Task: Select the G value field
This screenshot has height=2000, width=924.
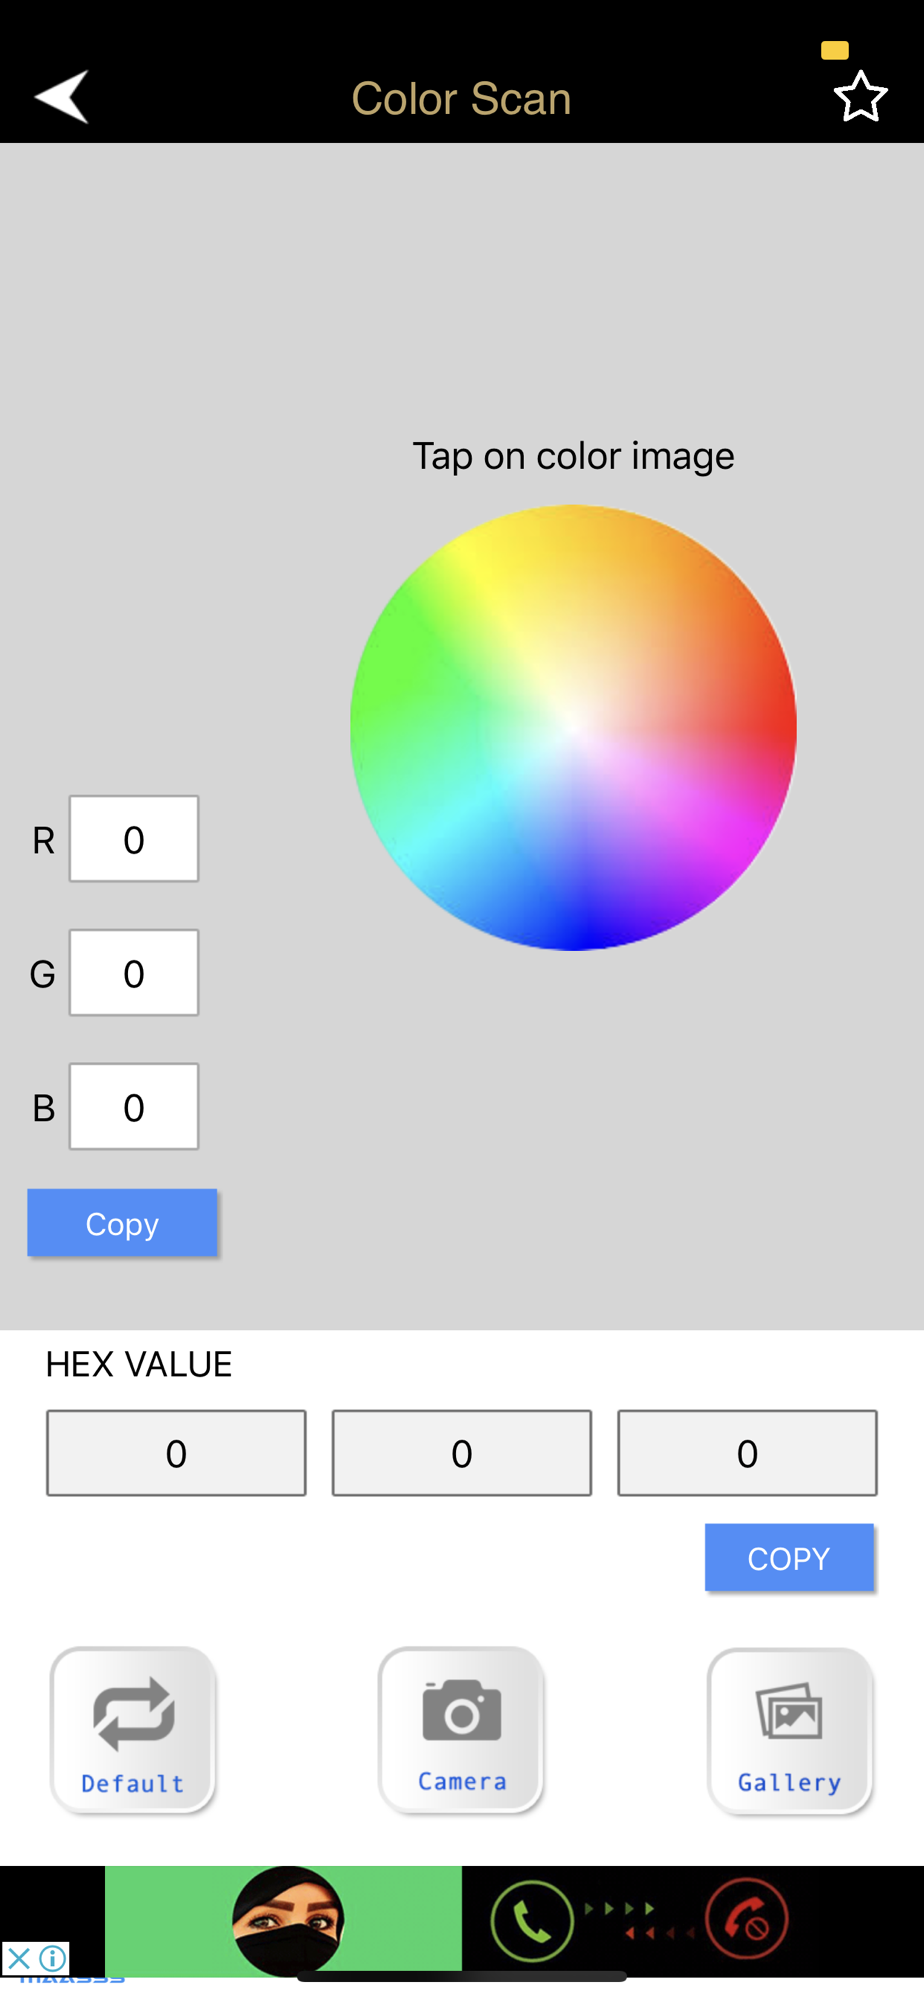Action: pos(134,973)
